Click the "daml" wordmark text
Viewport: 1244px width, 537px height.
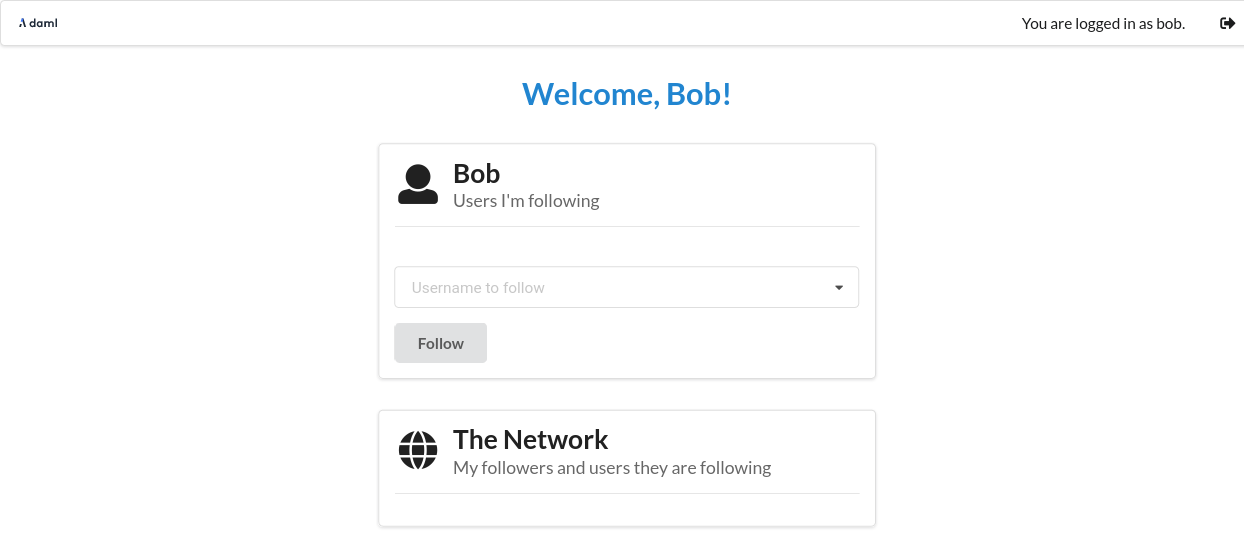pos(44,23)
